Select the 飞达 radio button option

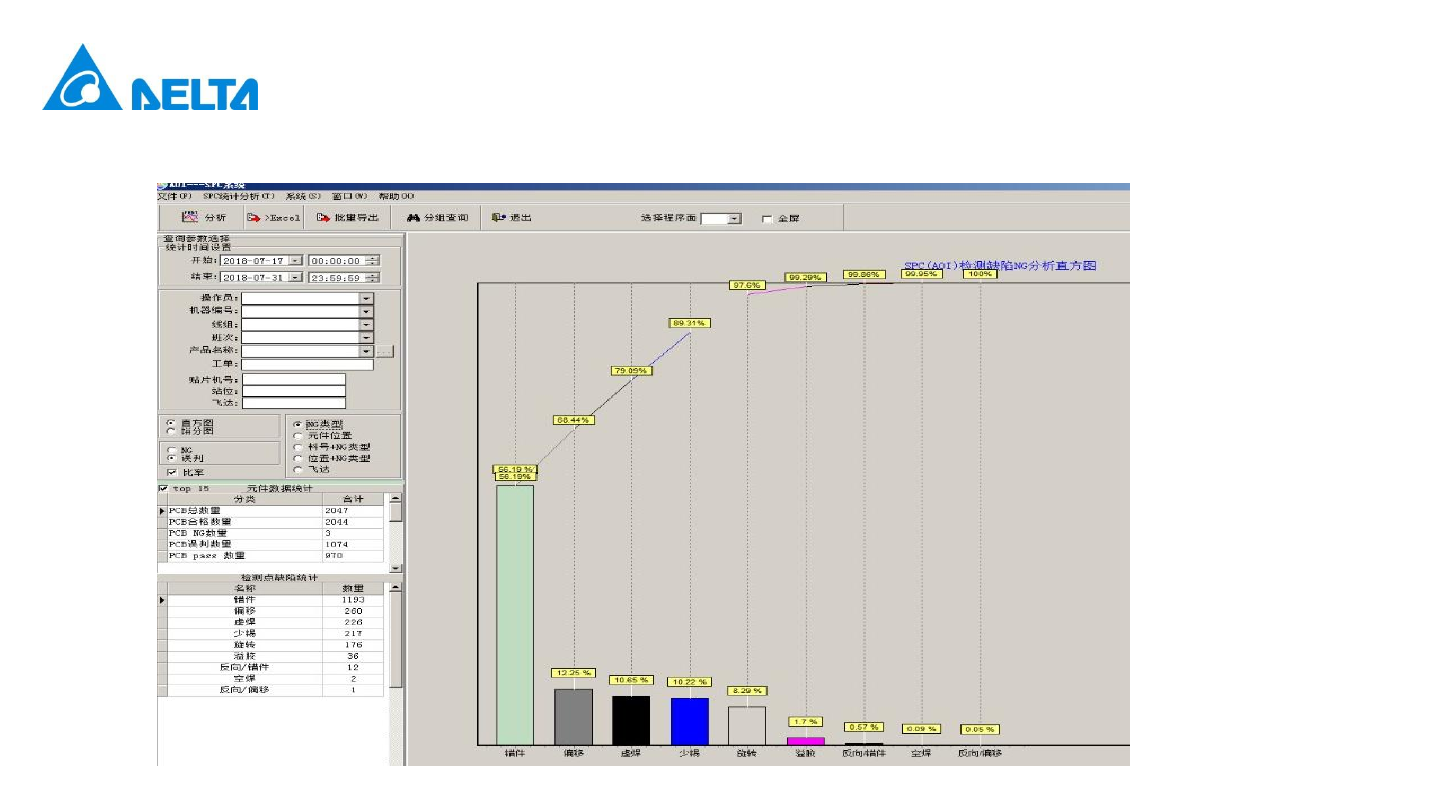coord(298,469)
